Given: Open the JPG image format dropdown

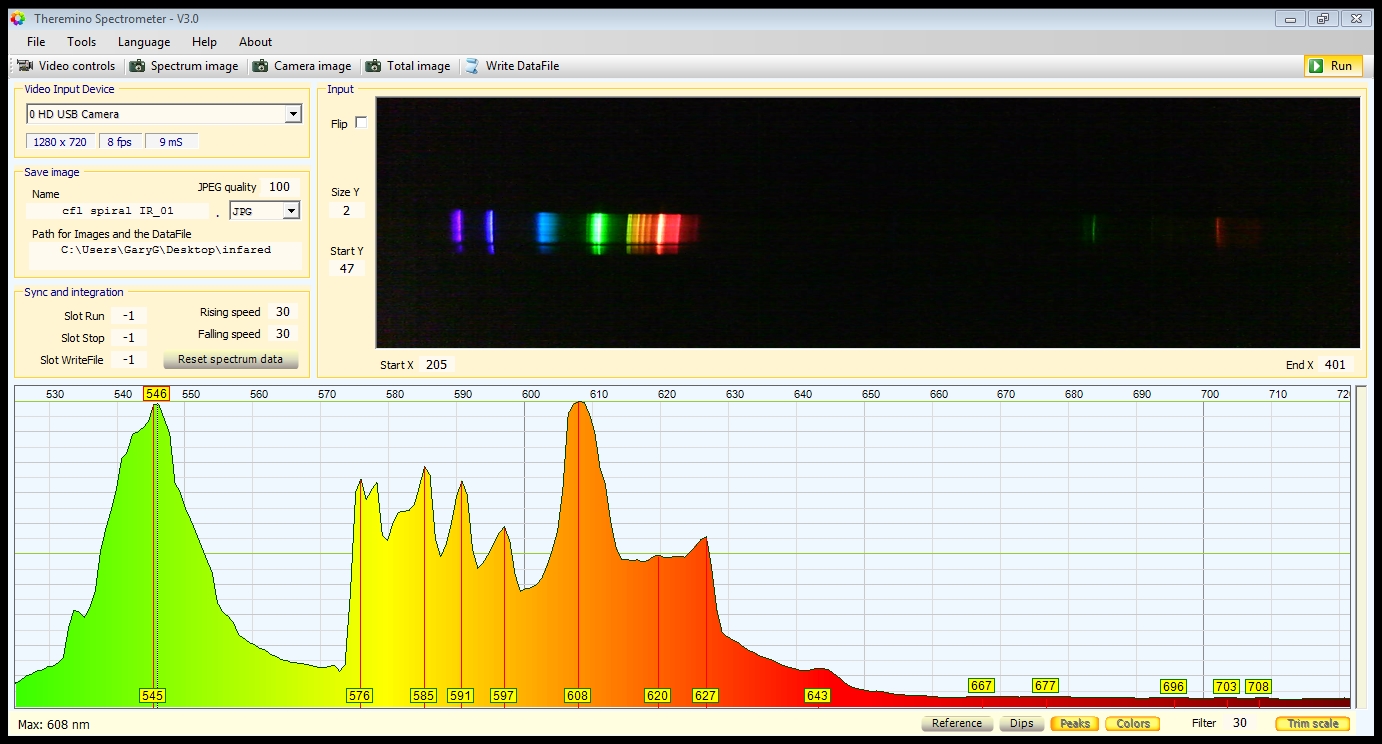Looking at the screenshot, I should (x=291, y=211).
